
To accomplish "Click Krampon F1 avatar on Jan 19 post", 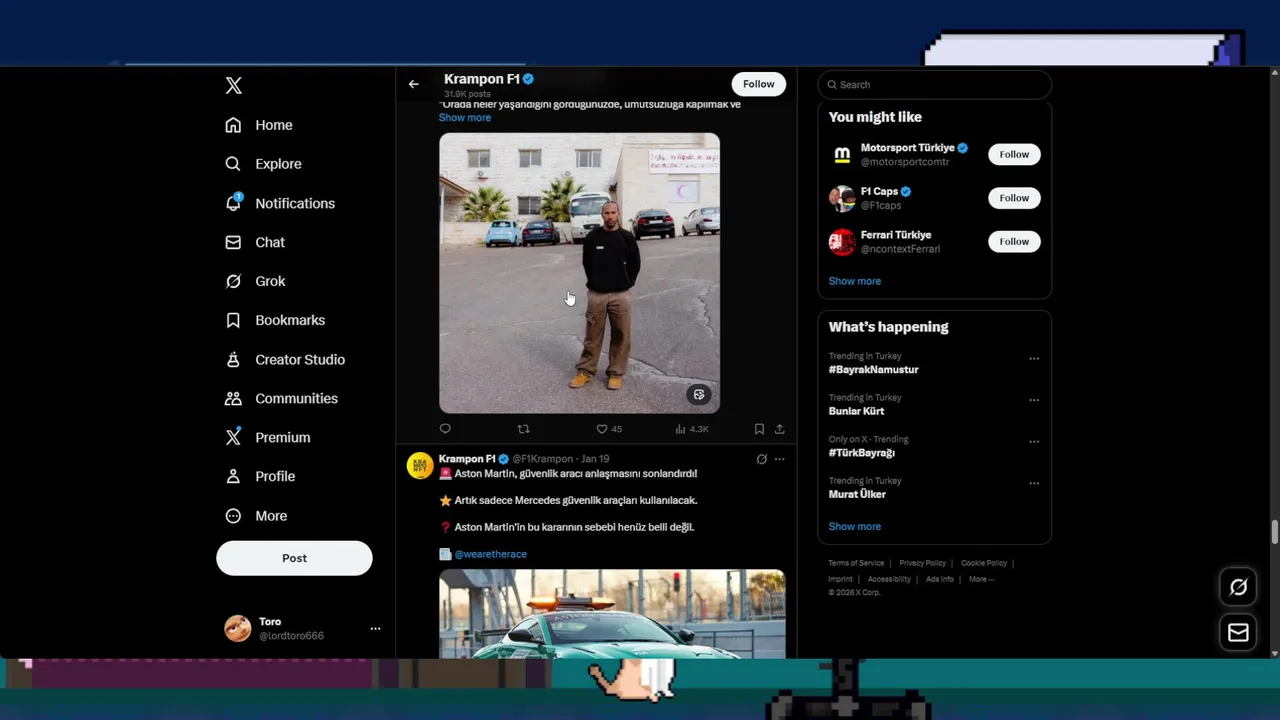I will [420, 466].
